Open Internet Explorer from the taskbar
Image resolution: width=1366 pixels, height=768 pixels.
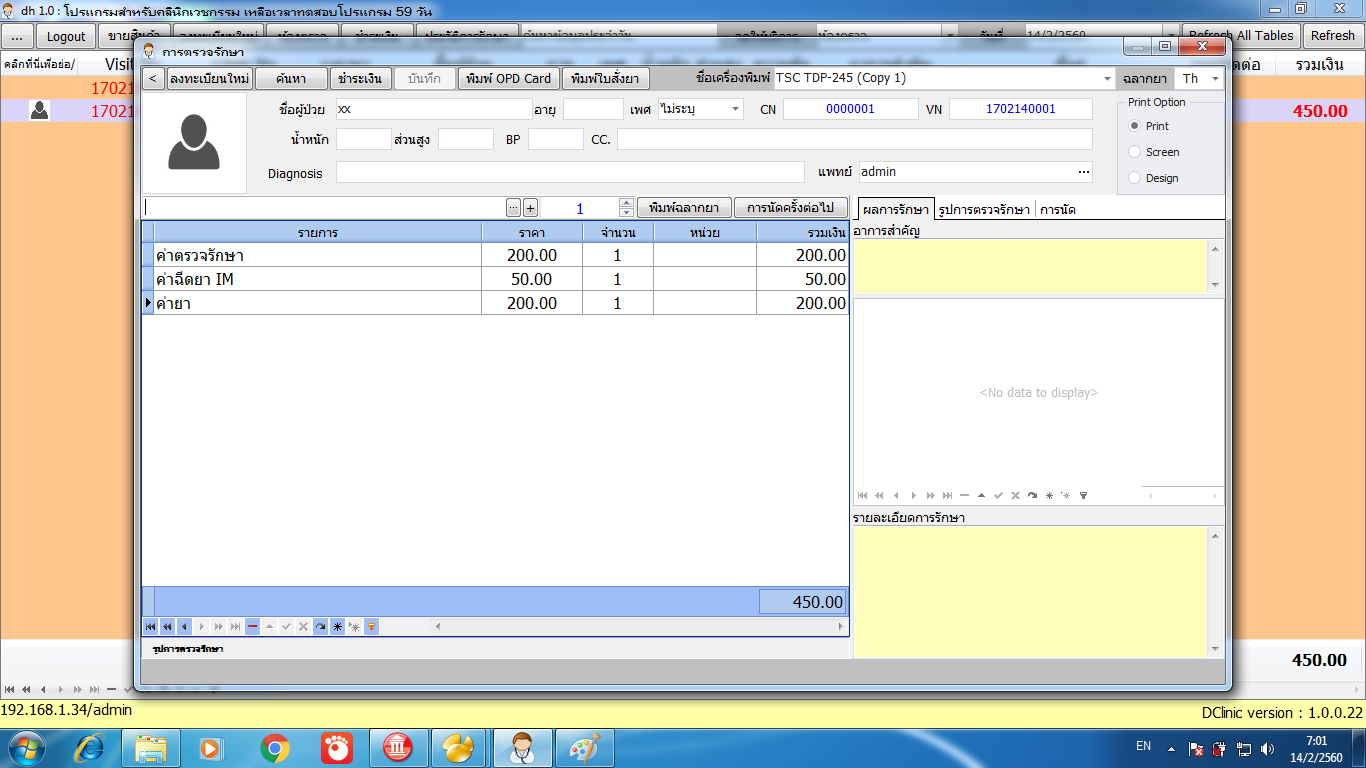pyautogui.click(x=89, y=747)
